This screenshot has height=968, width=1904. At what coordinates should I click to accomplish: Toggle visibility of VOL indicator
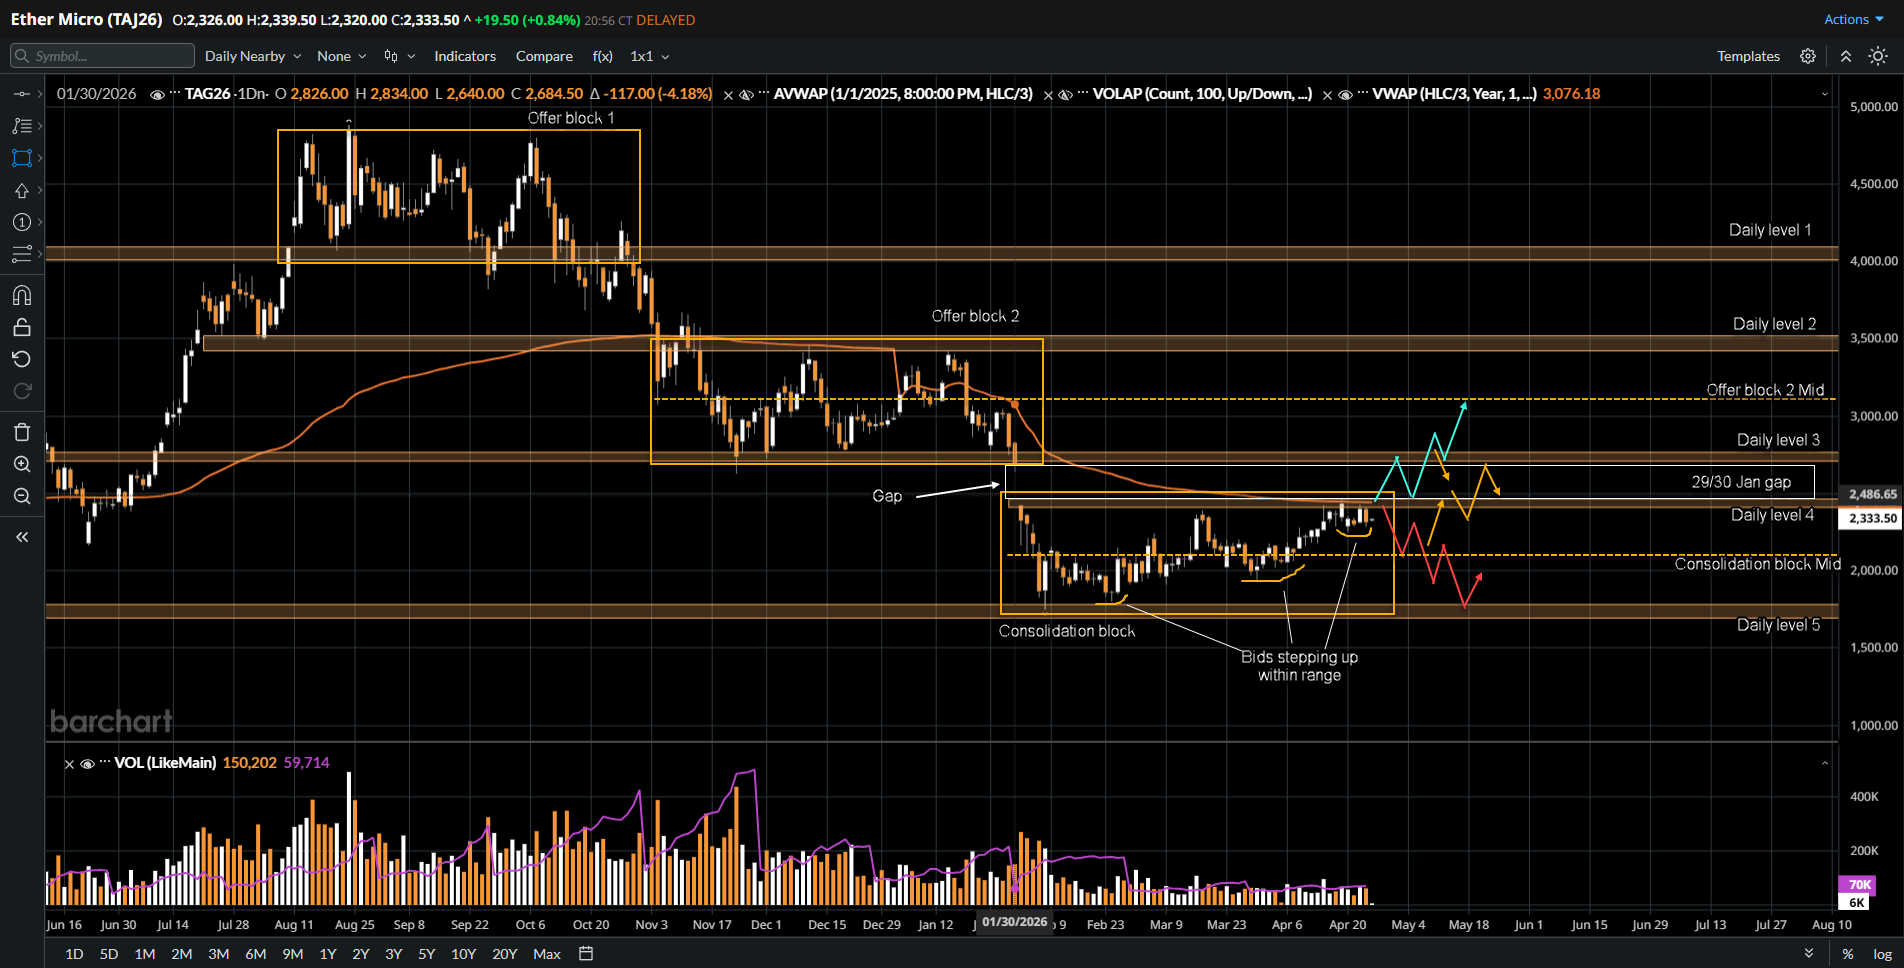click(87, 764)
